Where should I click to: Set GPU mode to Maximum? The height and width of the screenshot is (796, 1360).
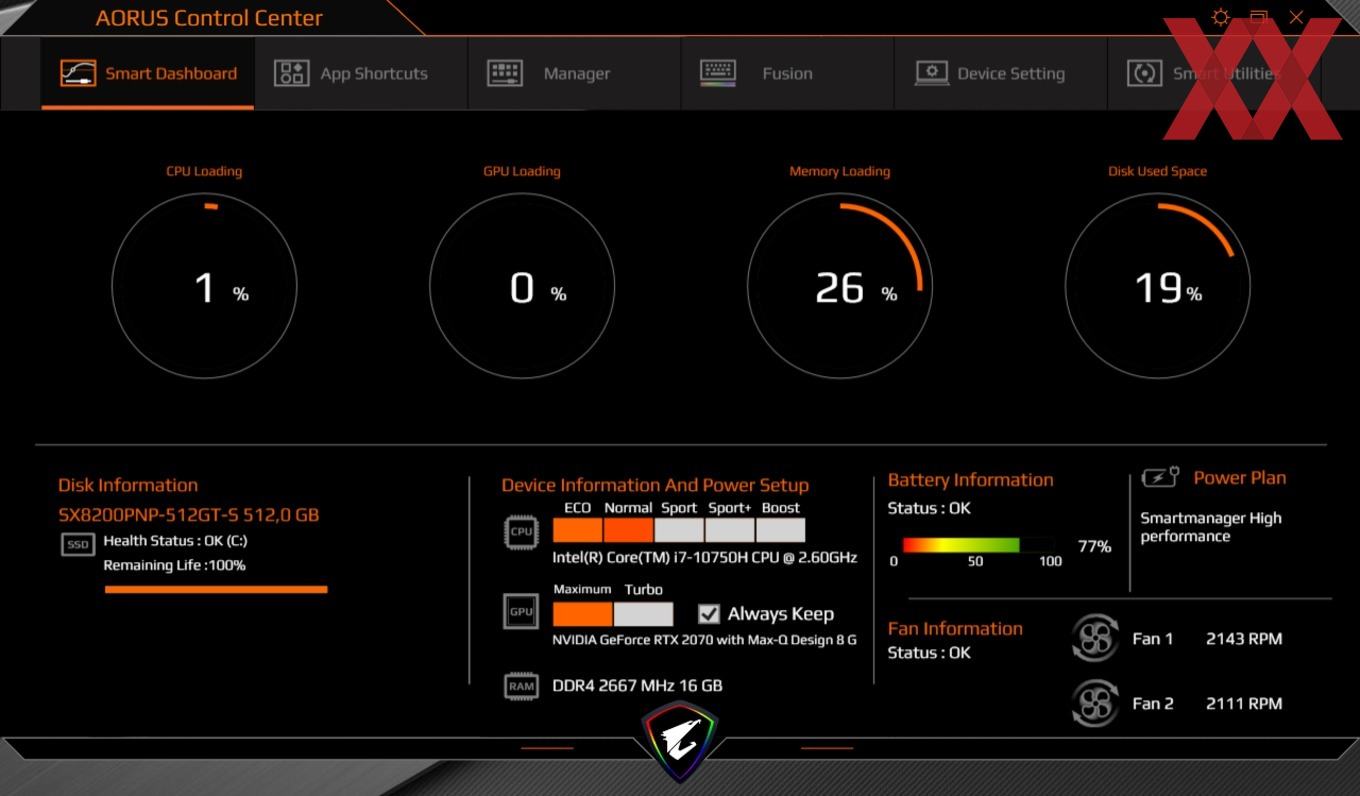click(x=582, y=613)
